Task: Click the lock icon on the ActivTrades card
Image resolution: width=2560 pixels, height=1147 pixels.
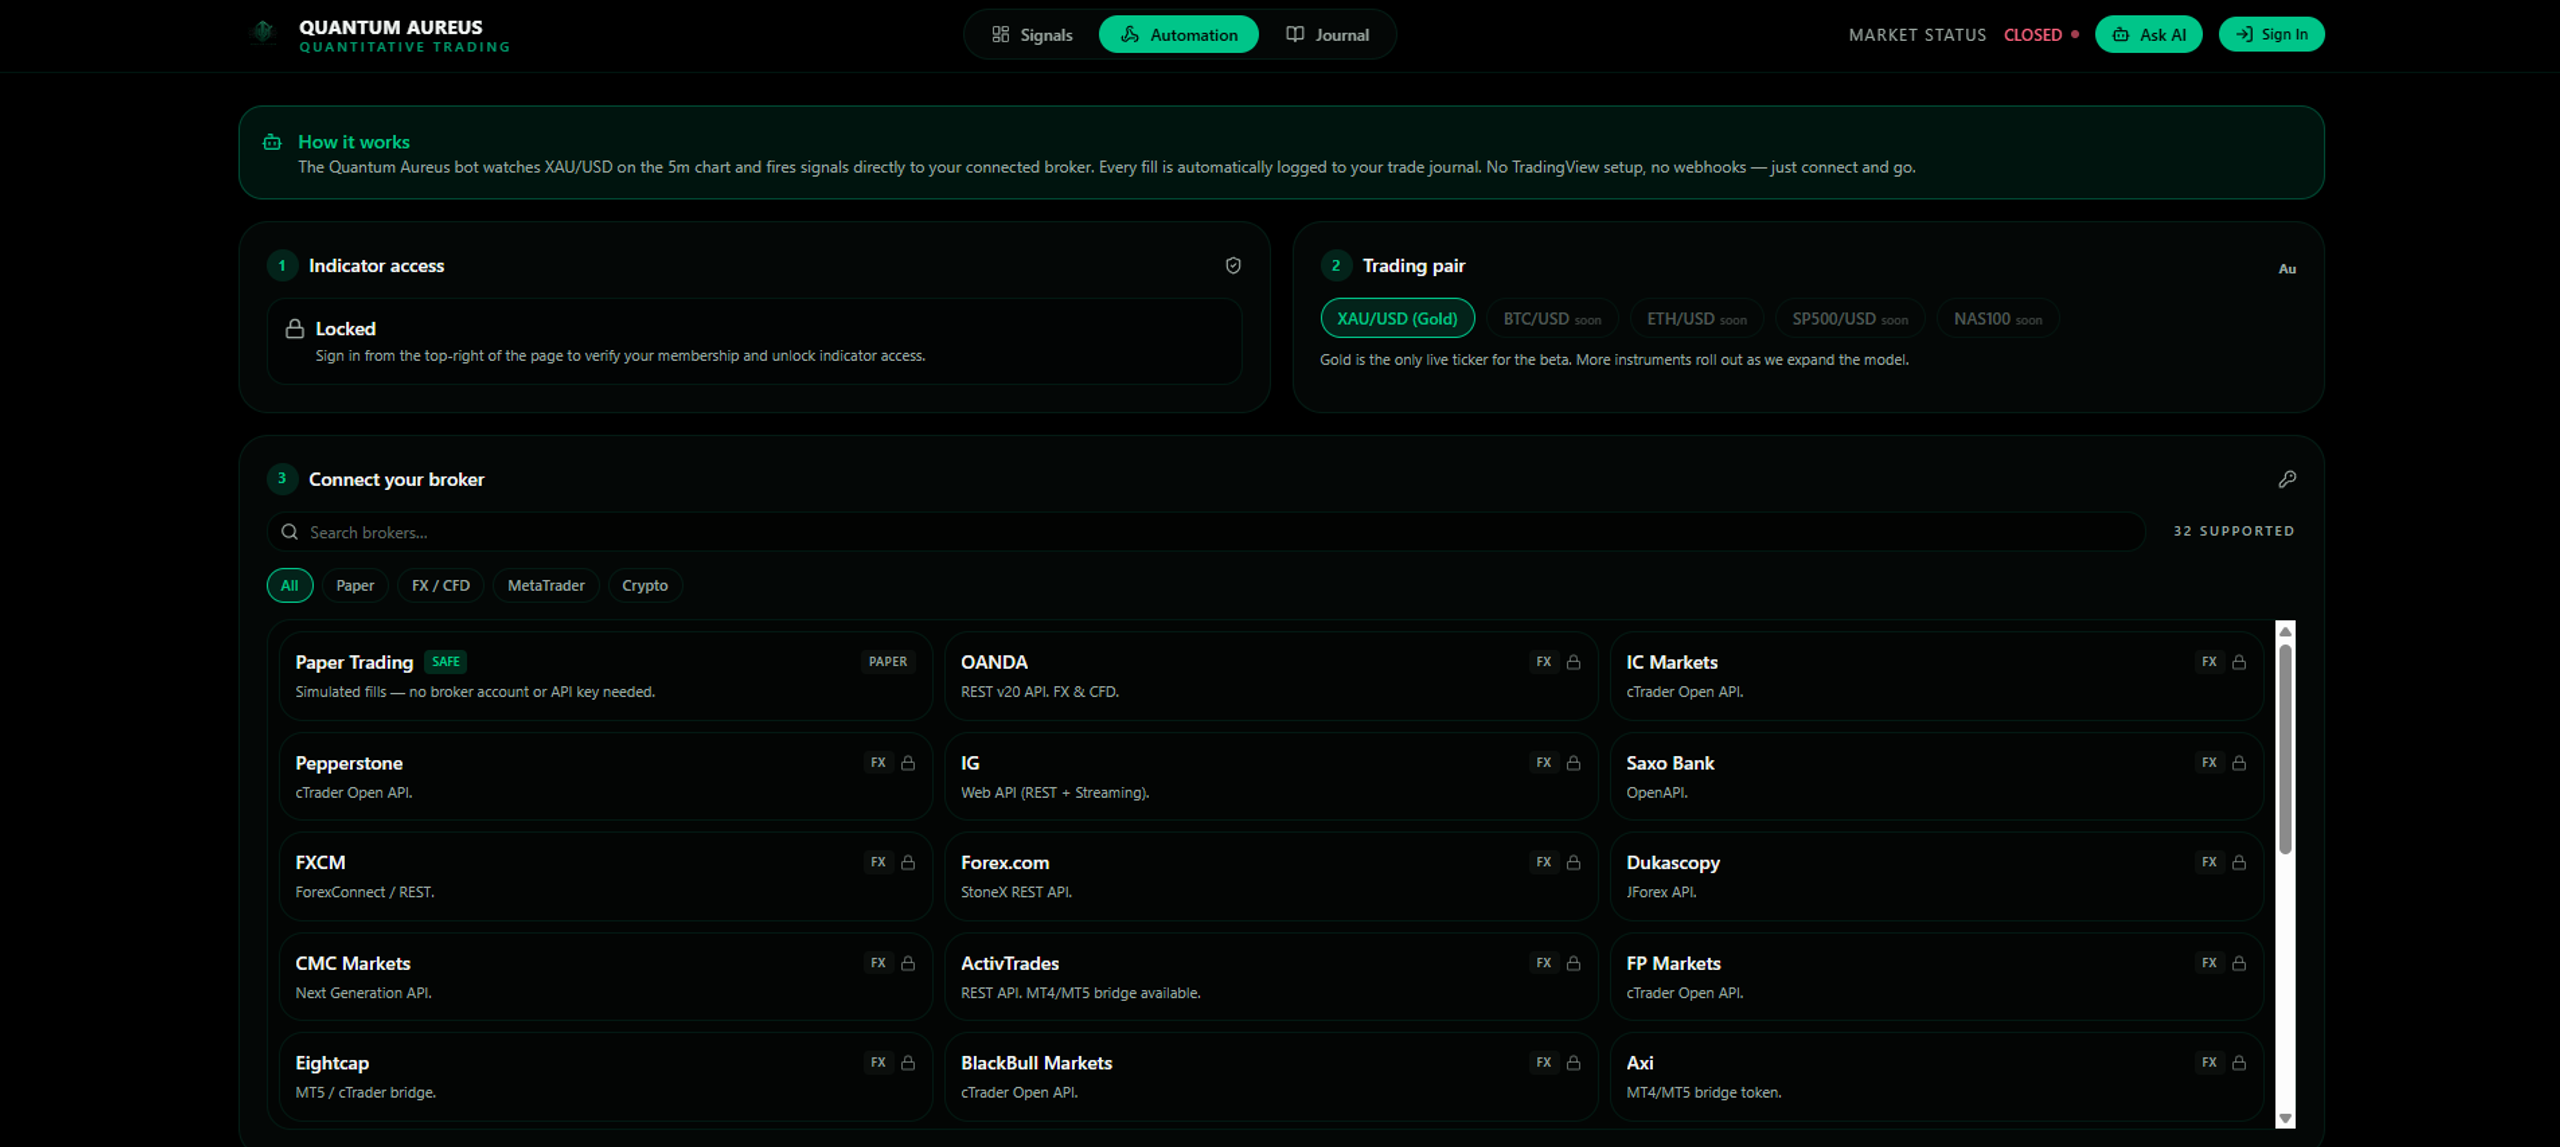Action: tap(1573, 963)
